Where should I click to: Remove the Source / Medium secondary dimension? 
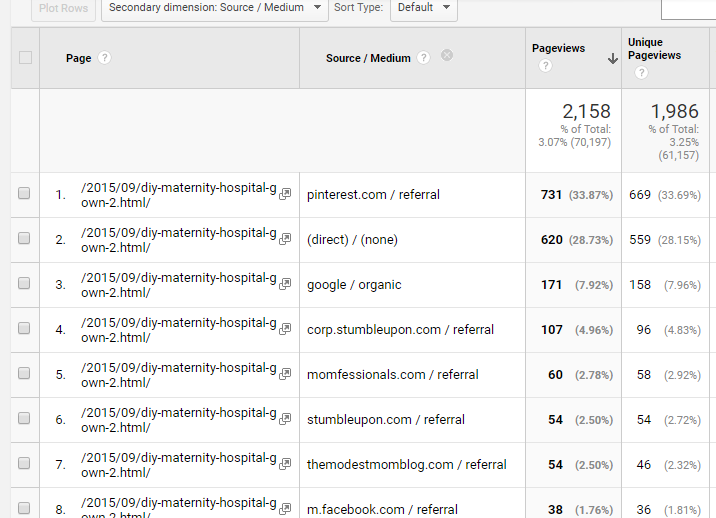click(x=447, y=56)
